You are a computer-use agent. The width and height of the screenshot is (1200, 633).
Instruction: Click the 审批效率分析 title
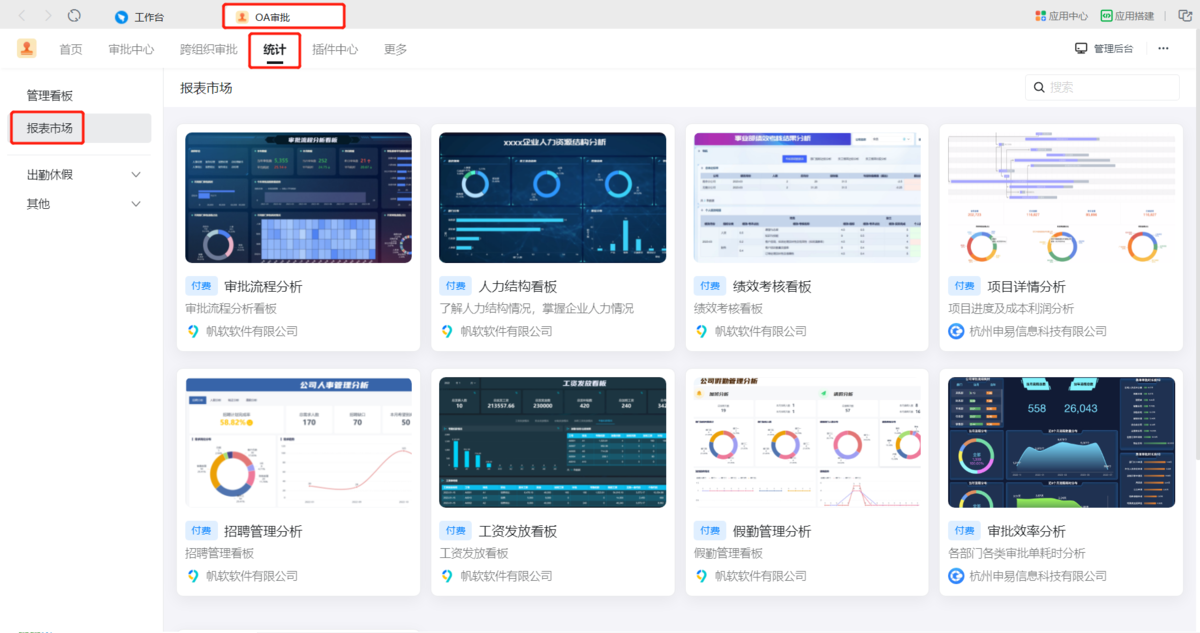1026,531
